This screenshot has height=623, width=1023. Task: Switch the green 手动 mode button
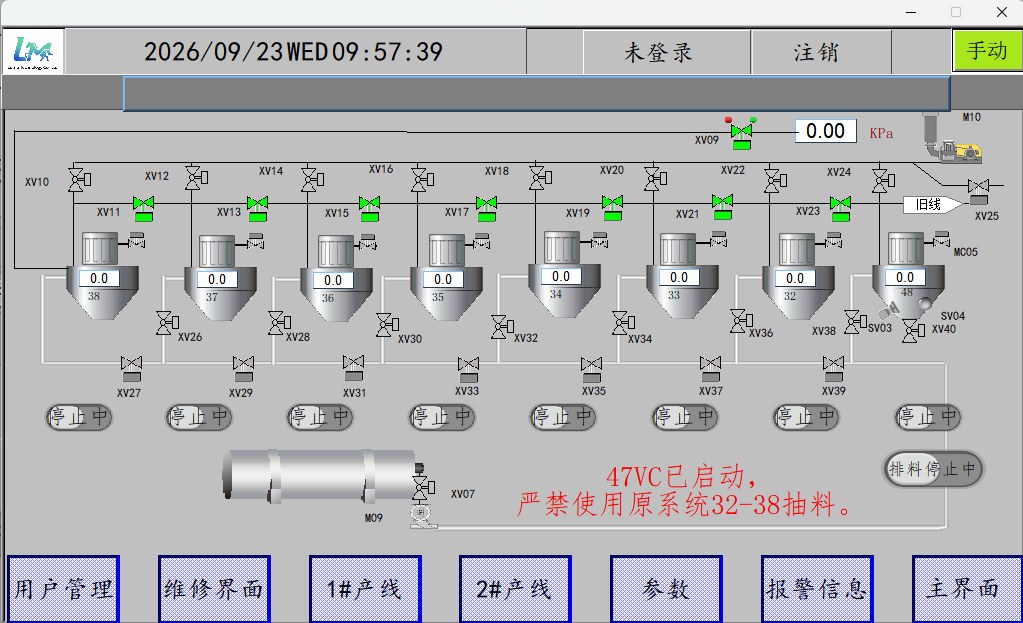coord(987,50)
